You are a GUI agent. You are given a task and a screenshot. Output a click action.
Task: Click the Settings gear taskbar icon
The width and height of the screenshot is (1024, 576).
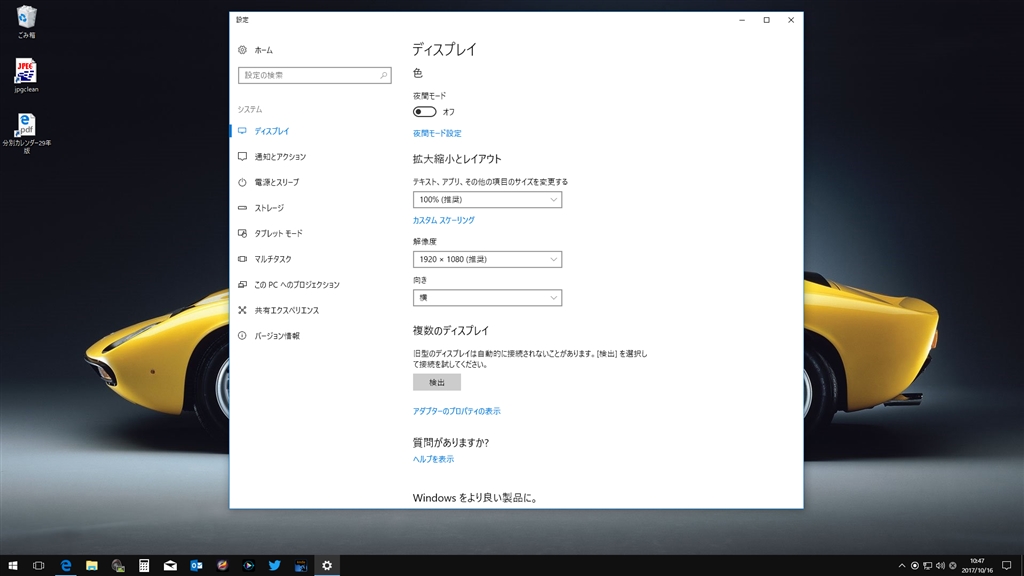327,566
